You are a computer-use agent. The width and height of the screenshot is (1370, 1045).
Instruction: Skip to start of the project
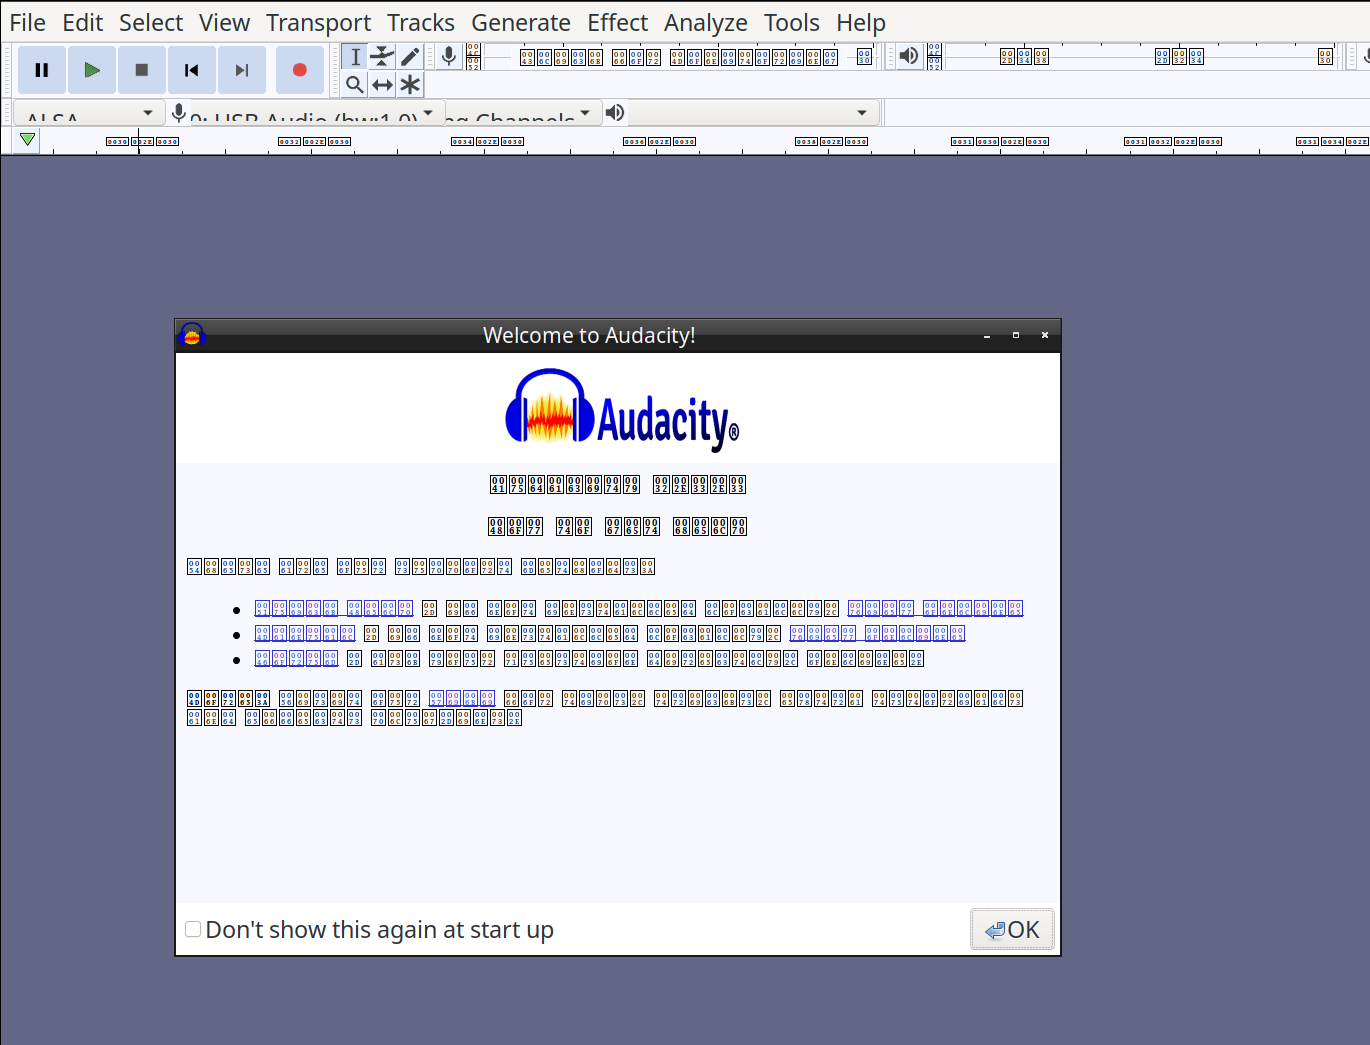tap(192, 70)
